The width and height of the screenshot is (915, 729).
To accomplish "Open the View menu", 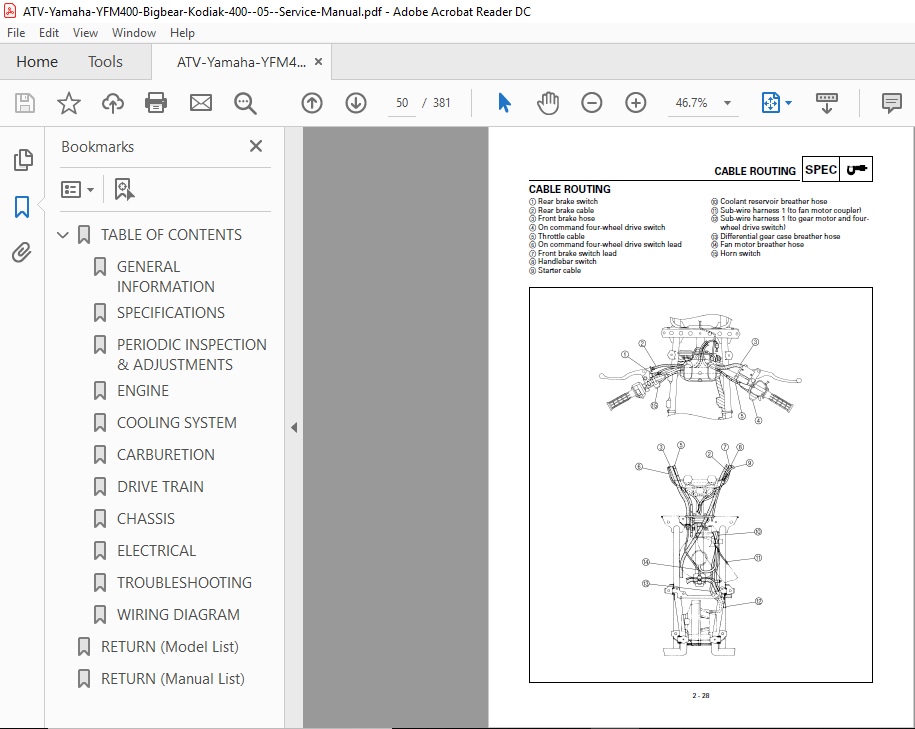I will click(85, 33).
